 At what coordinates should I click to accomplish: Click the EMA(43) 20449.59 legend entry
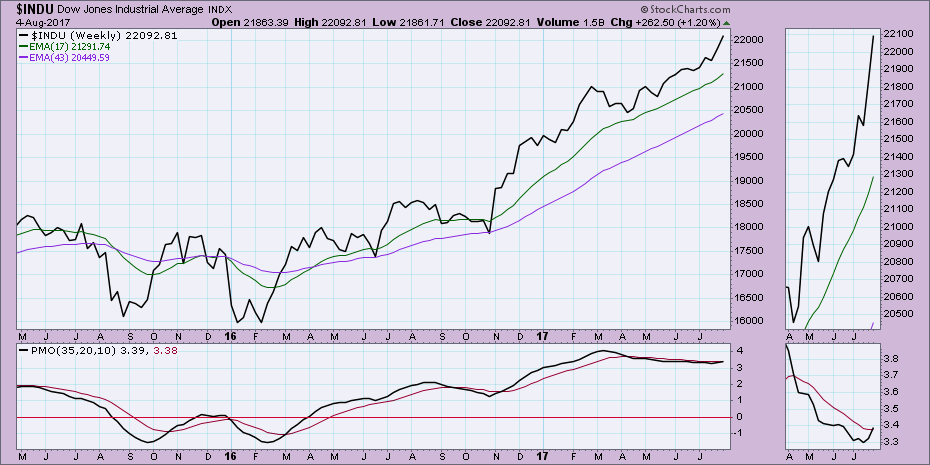point(65,58)
